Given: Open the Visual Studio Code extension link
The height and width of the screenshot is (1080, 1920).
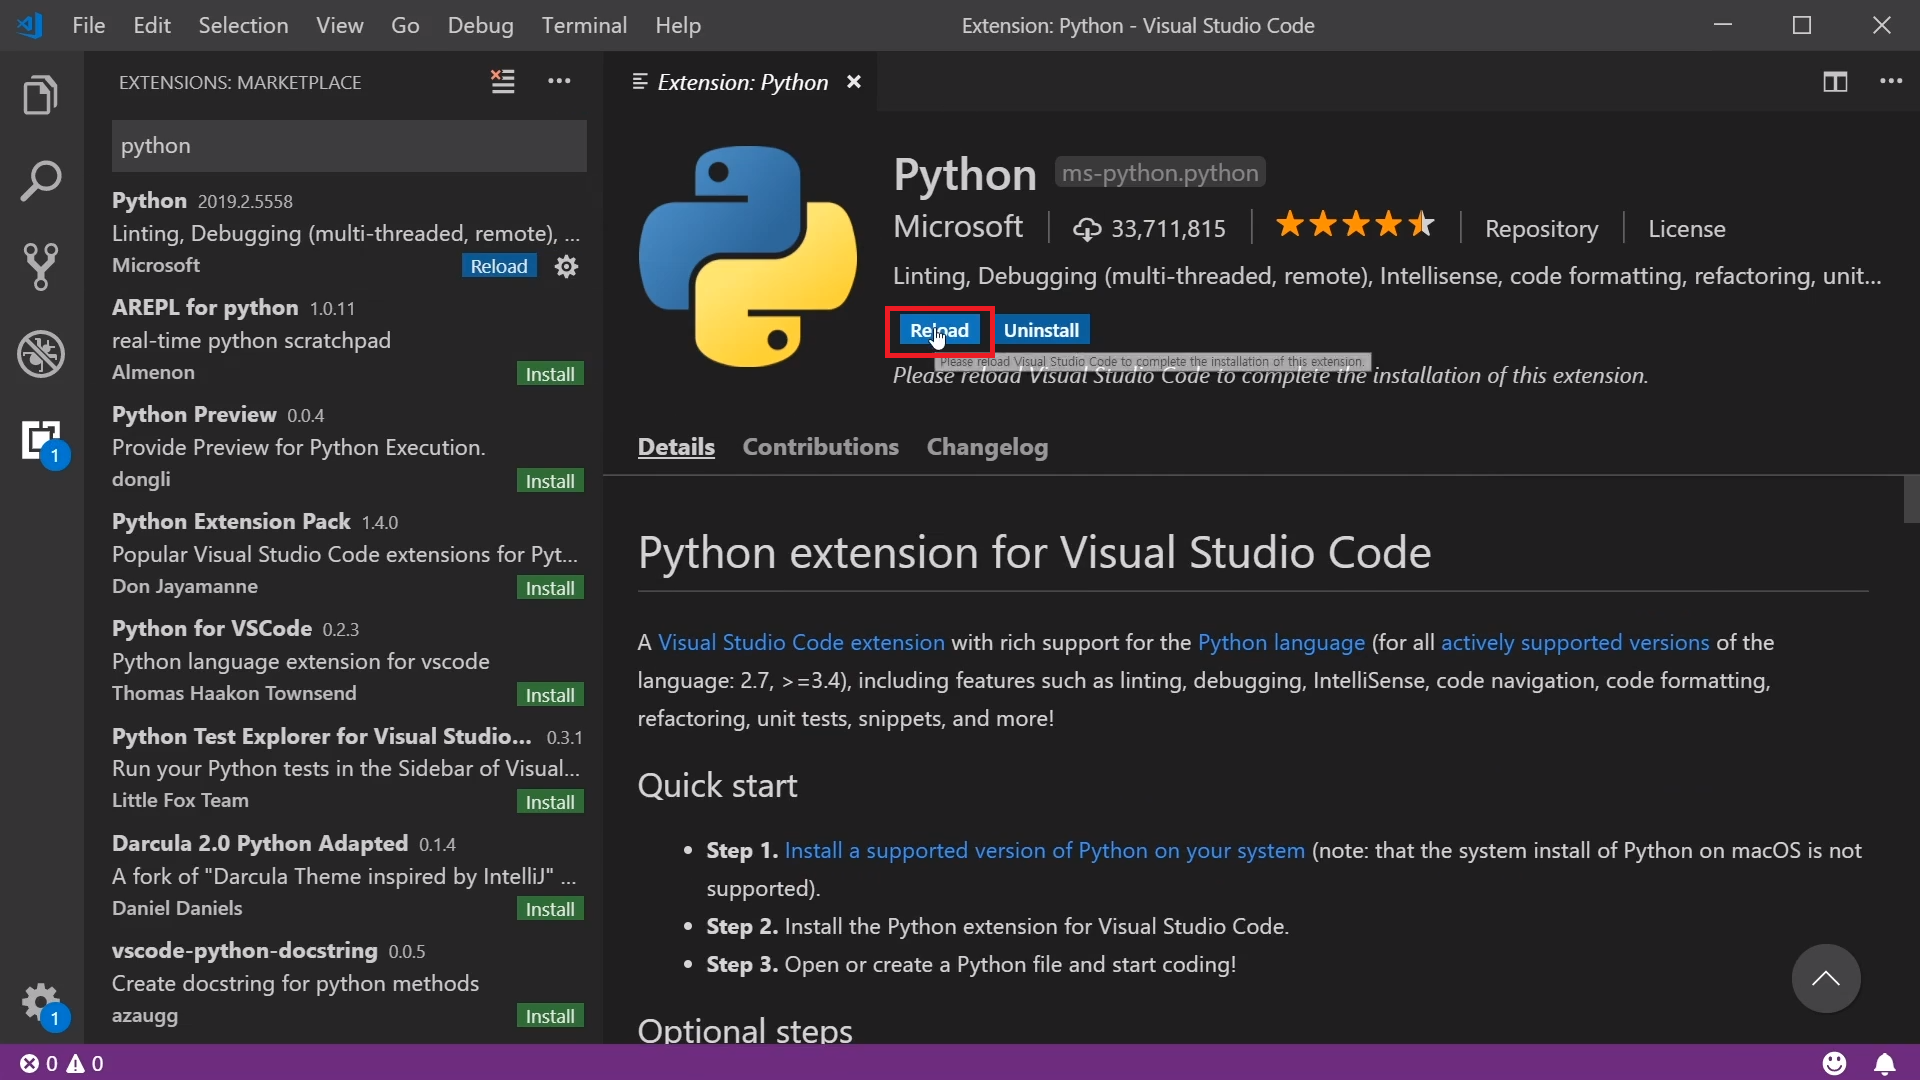Looking at the screenshot, I should [801, 642].
